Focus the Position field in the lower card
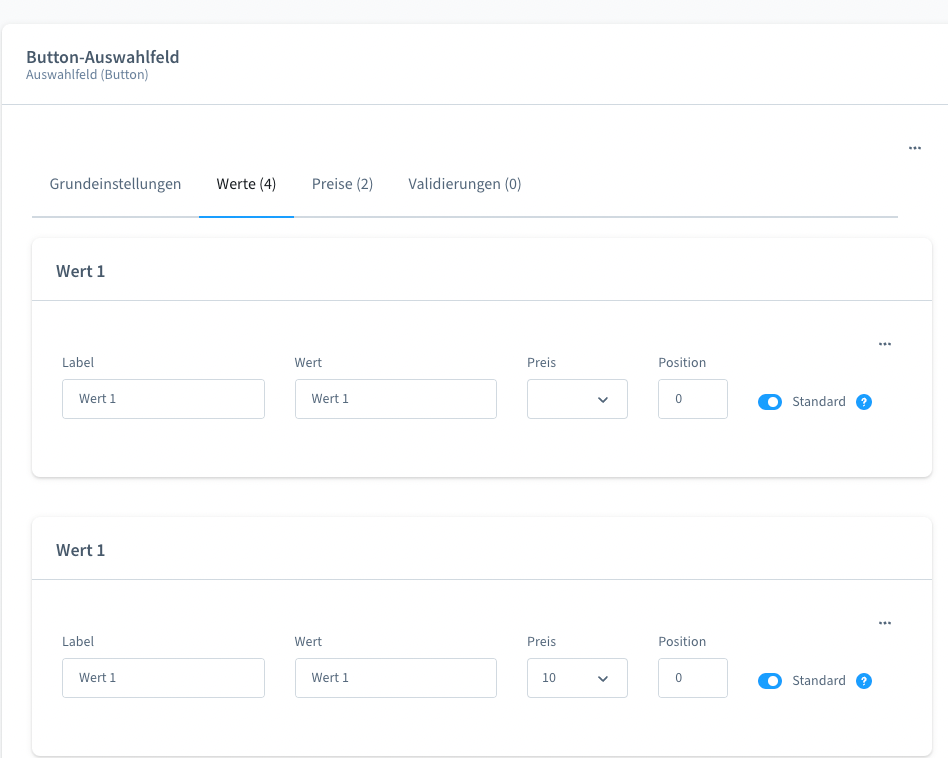Screen dimensions: 948x758 (x=692, y=678)
